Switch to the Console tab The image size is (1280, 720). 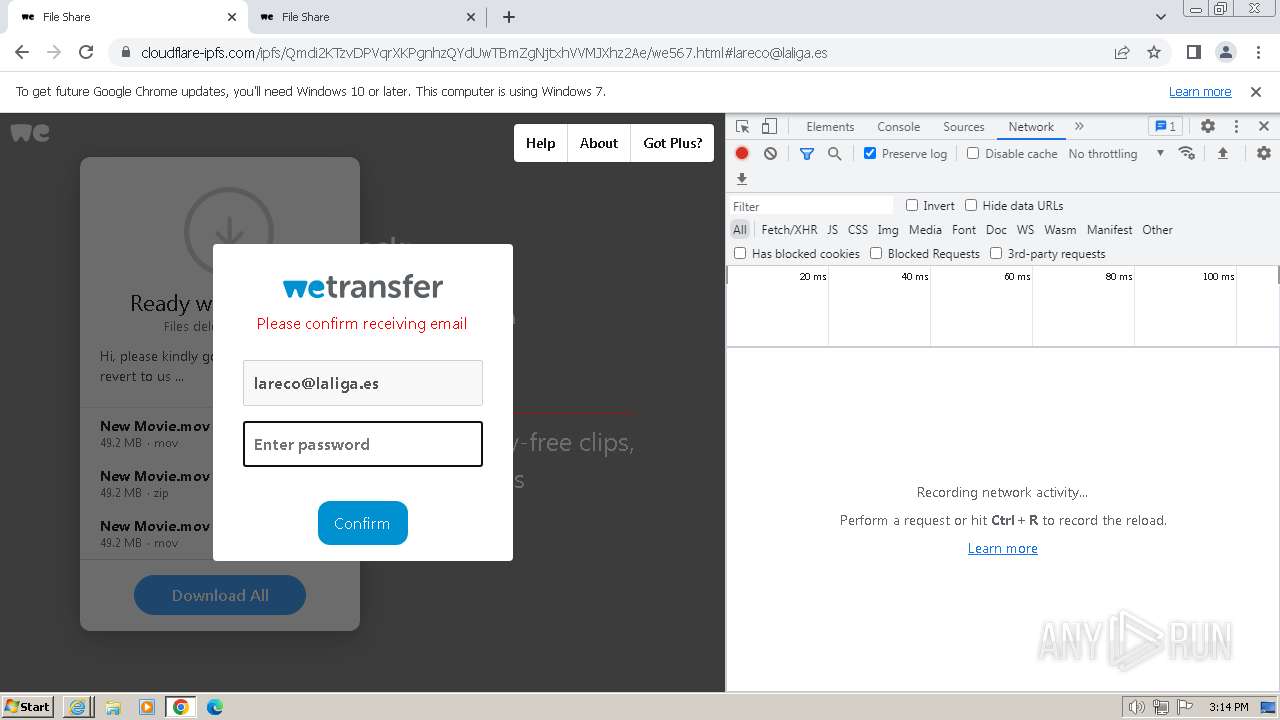[898, 127]
